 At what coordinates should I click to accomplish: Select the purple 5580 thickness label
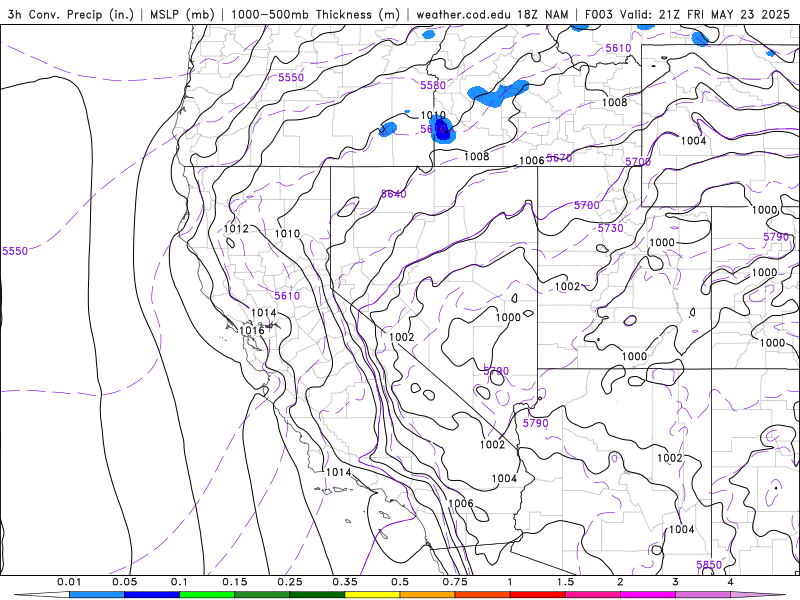pos(433,85)
